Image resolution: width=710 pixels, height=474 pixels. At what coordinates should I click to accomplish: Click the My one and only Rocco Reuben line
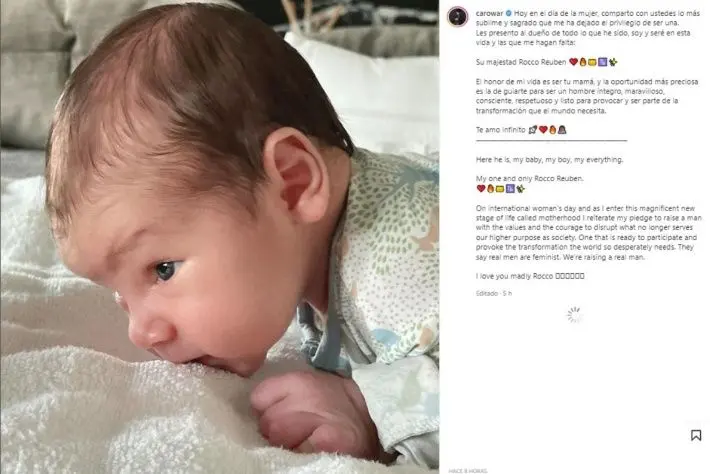[x=529, y=179]
